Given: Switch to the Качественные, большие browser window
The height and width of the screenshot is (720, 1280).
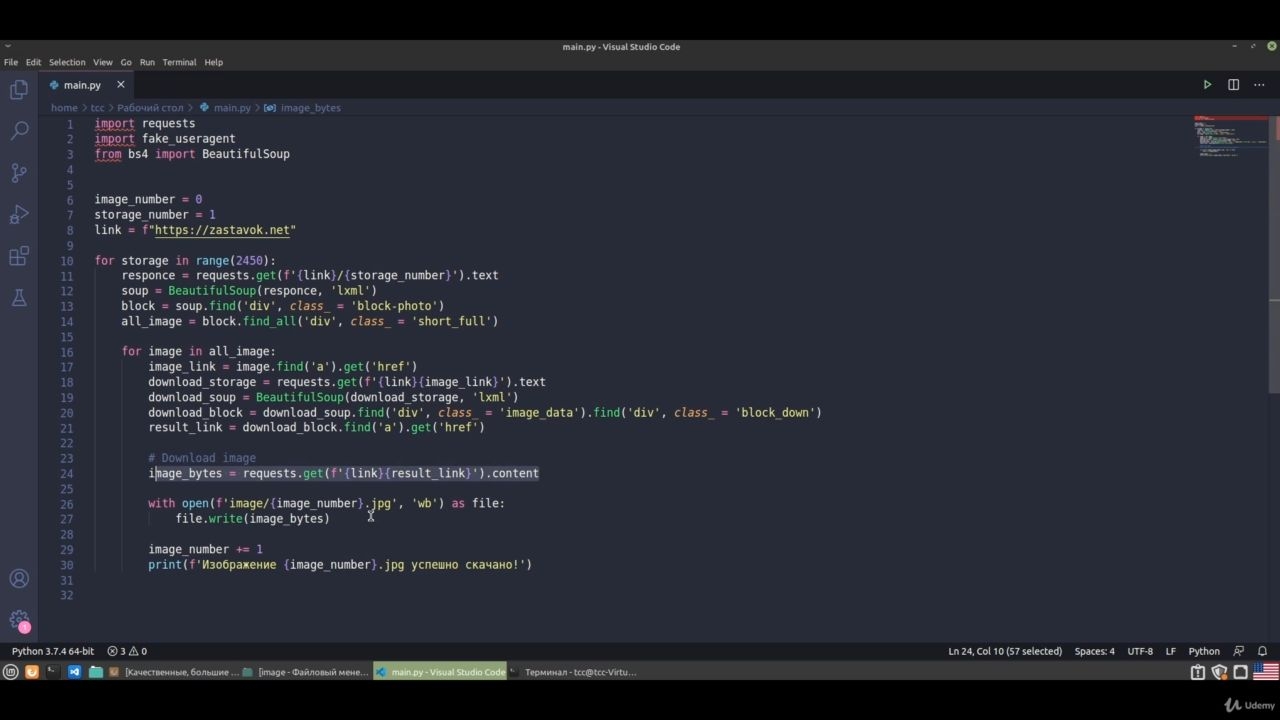Looking at the screenshot, I should 174,672.
